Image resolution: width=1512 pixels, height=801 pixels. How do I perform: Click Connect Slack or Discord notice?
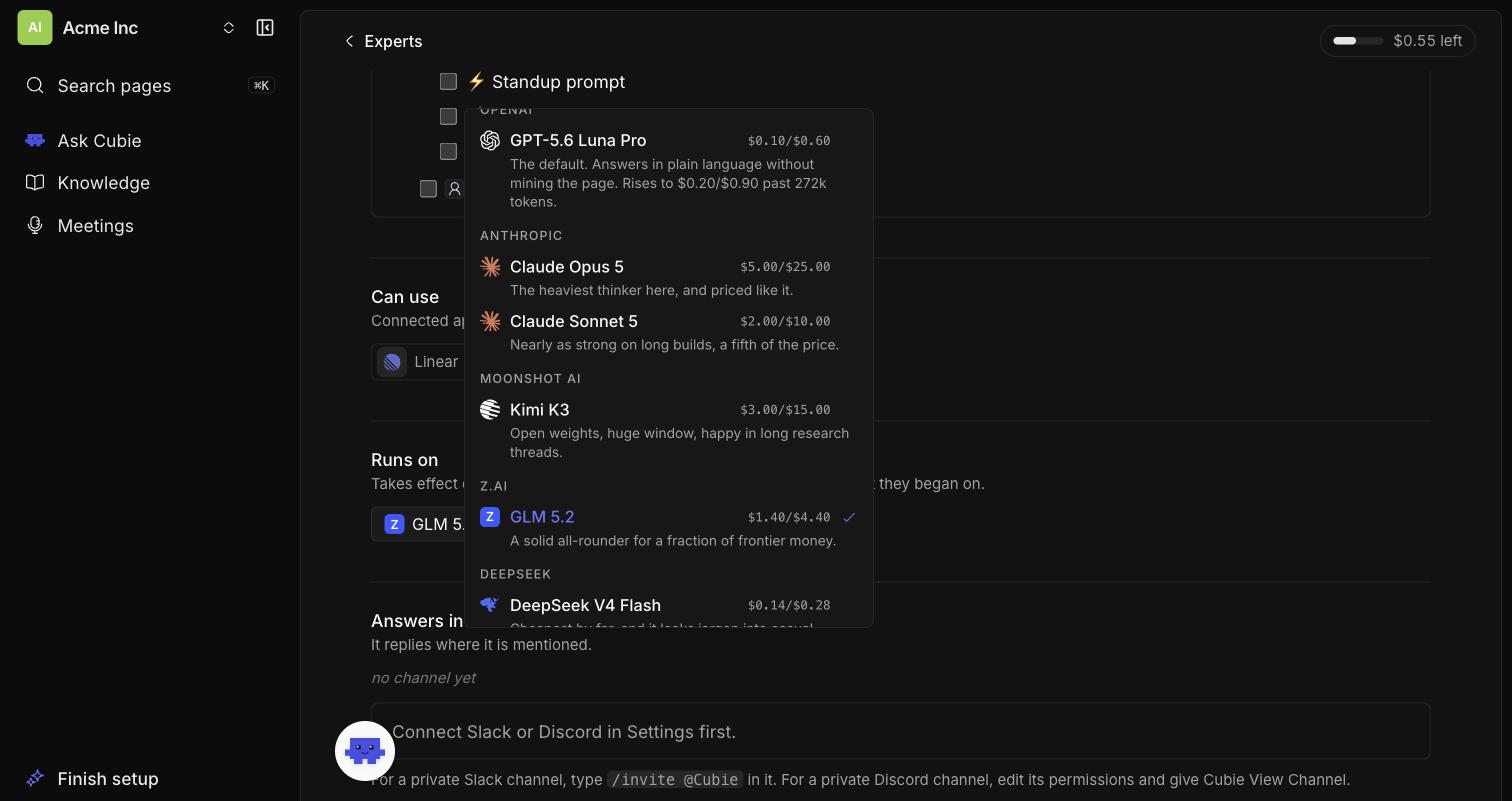(901, 731)
